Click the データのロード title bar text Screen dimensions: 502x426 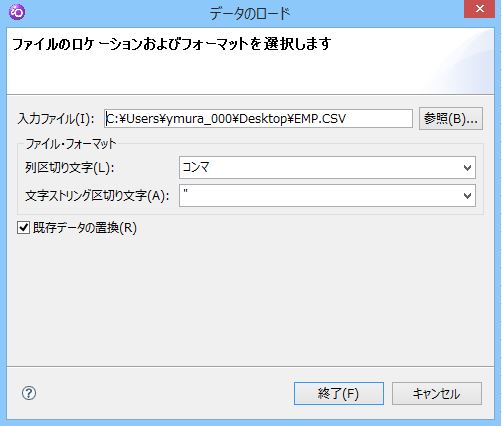250,14
